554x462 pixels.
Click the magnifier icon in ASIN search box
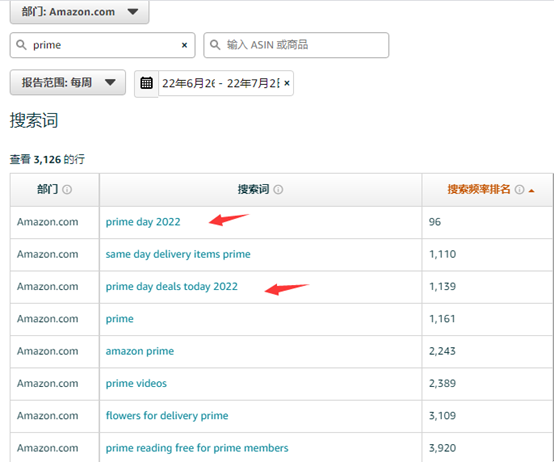click(x=215, y=45)
